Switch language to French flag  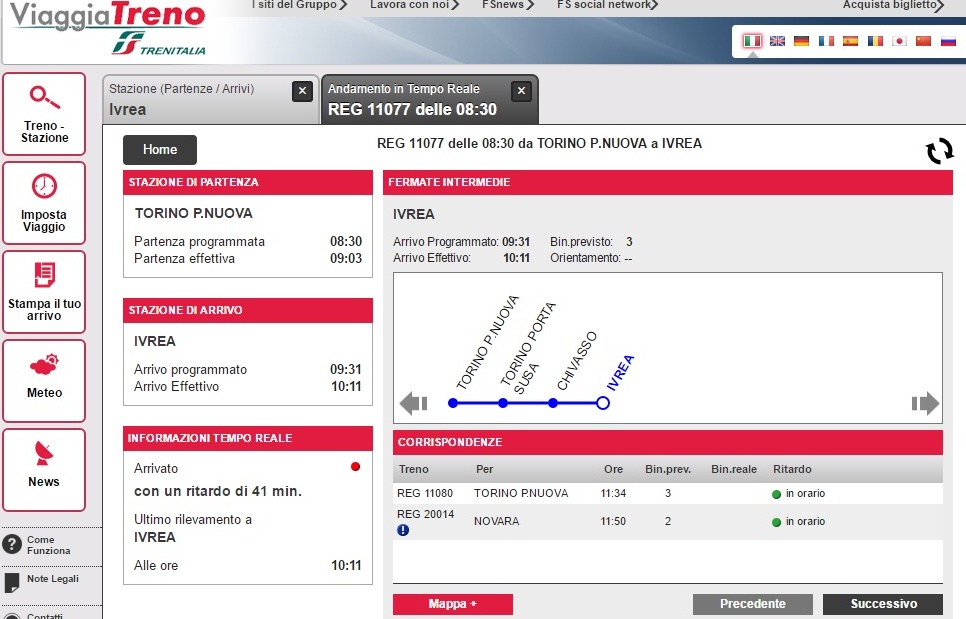pyautogui.click(x=826, y=41)
